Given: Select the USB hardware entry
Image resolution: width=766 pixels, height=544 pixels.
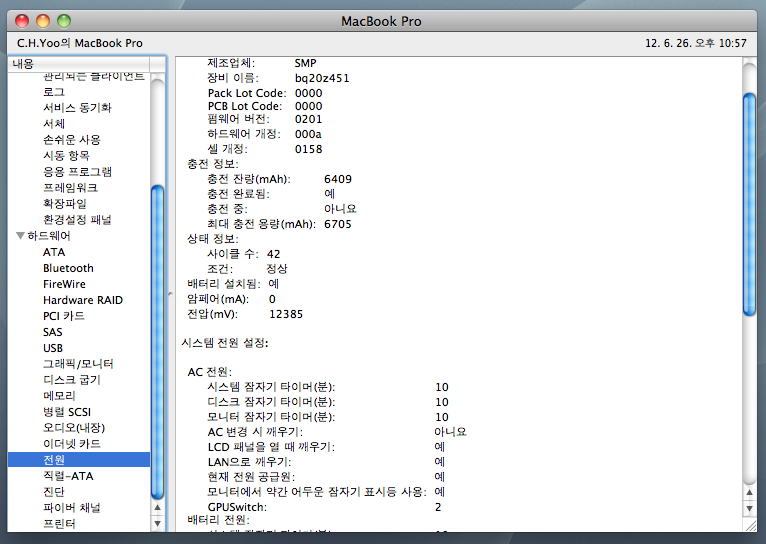Looking at the screenshot, I should coord(53,348).
